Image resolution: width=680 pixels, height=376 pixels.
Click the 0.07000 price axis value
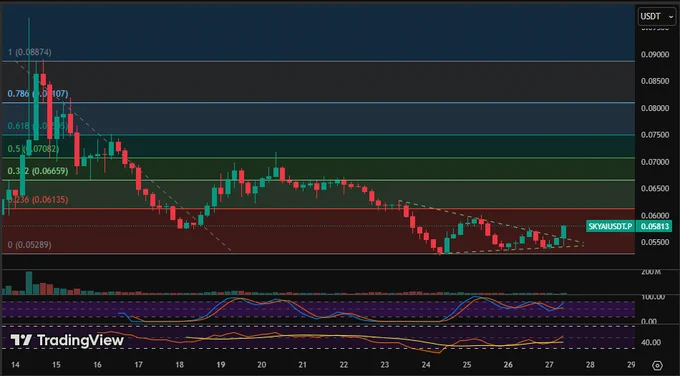click(x=655, y=162)
